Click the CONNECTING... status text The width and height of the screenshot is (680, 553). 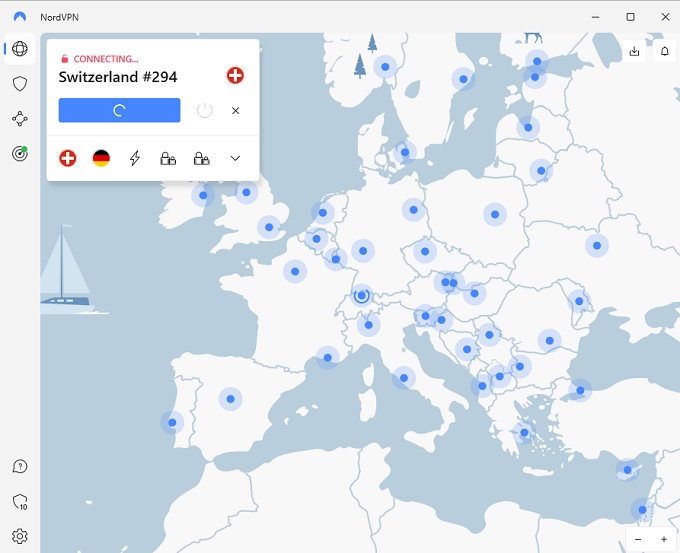[106, 59]
